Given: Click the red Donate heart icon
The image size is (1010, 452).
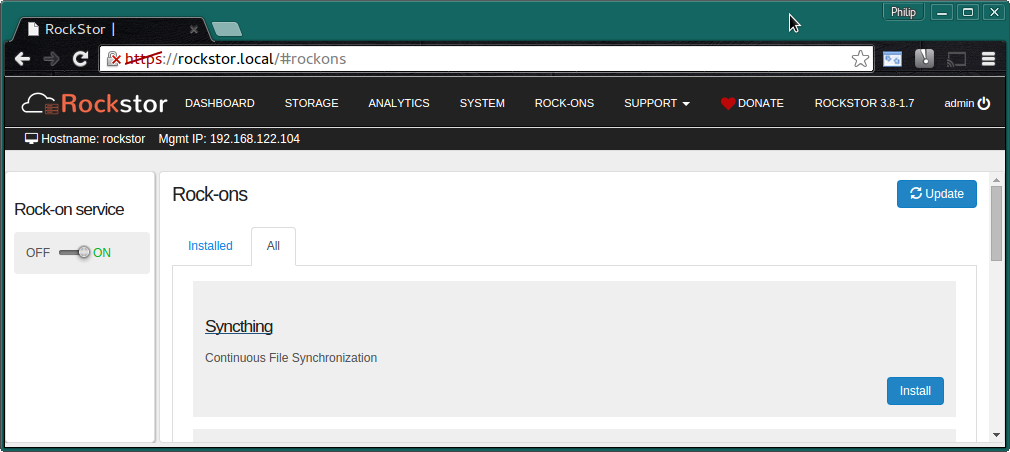Looking at the screenshot, I should tap(728, 104).
